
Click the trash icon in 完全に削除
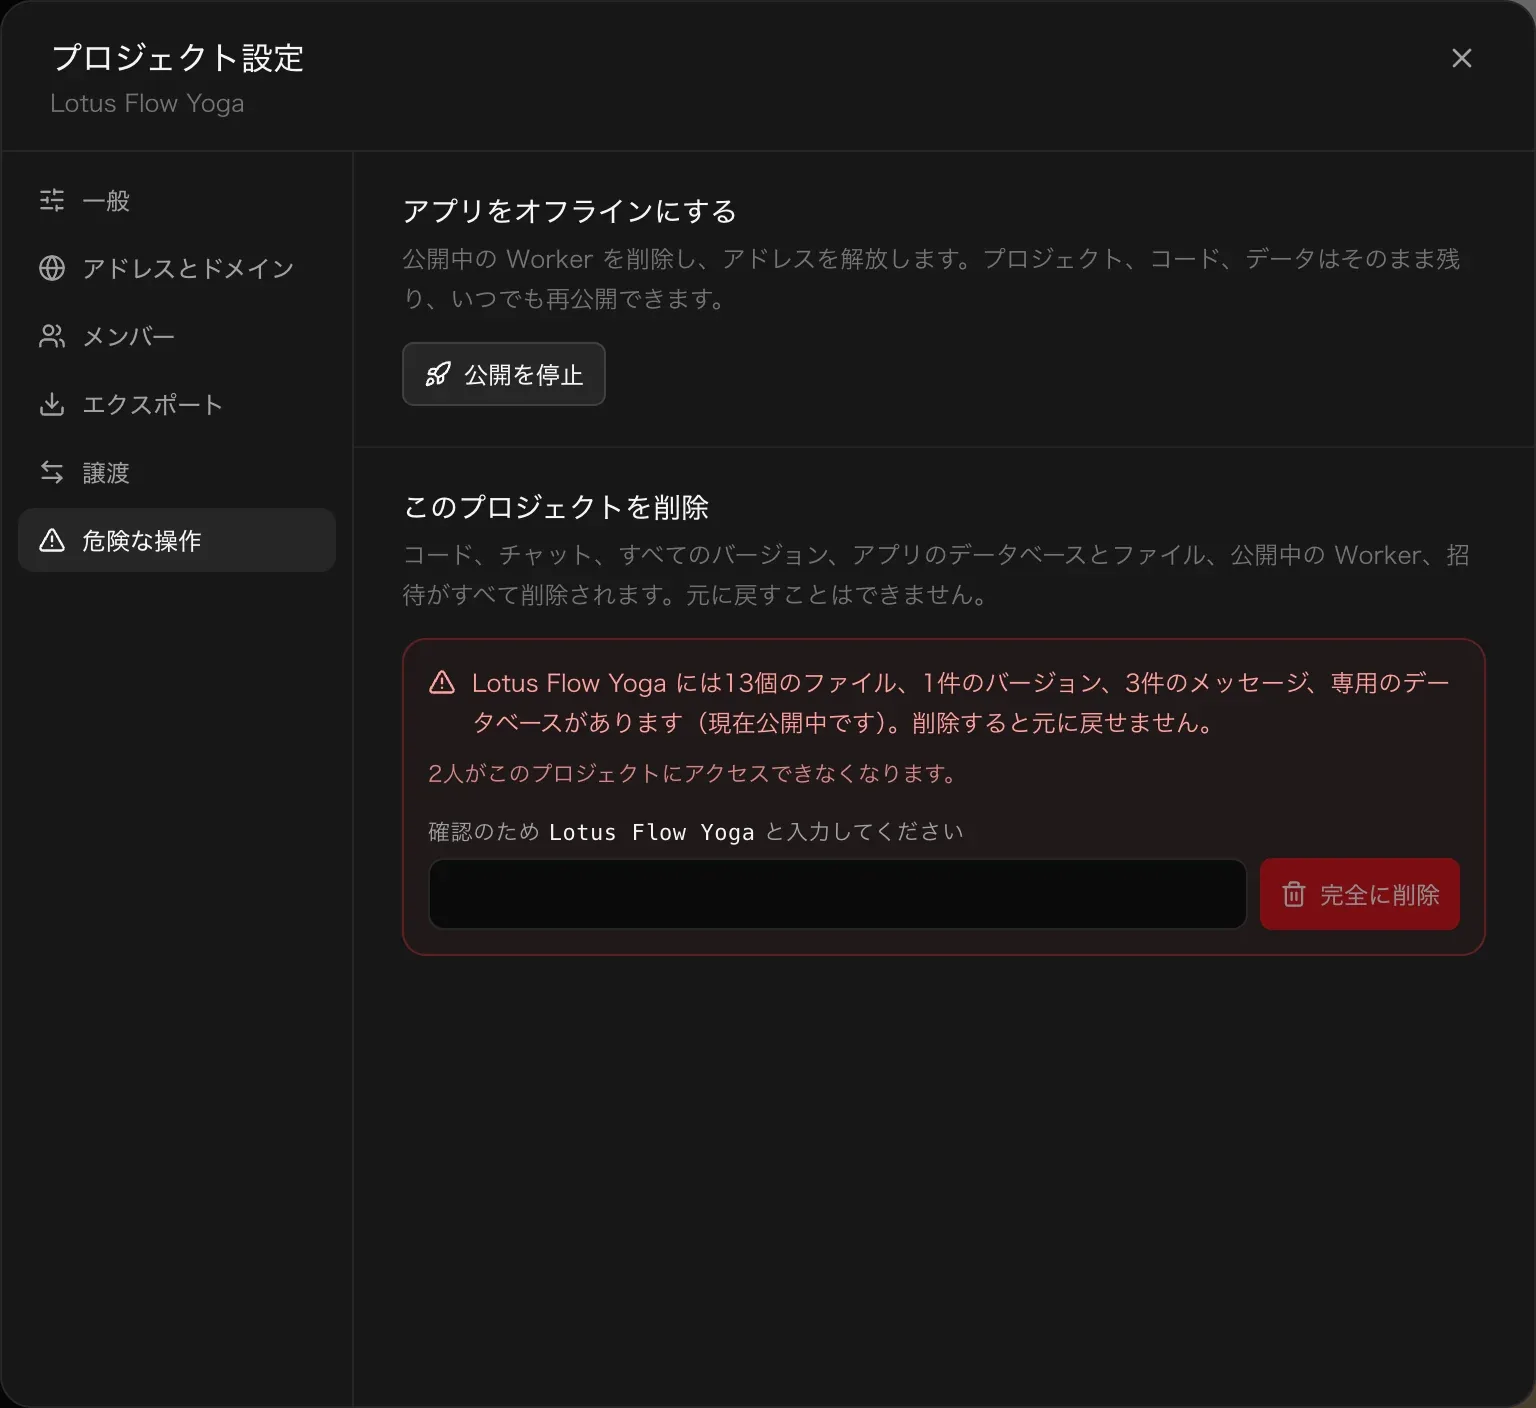[1294, 894]
